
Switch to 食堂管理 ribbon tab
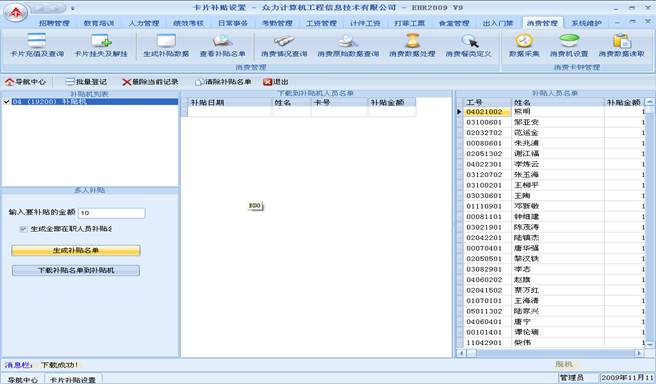pyautogui.click(x=454, y=23)
